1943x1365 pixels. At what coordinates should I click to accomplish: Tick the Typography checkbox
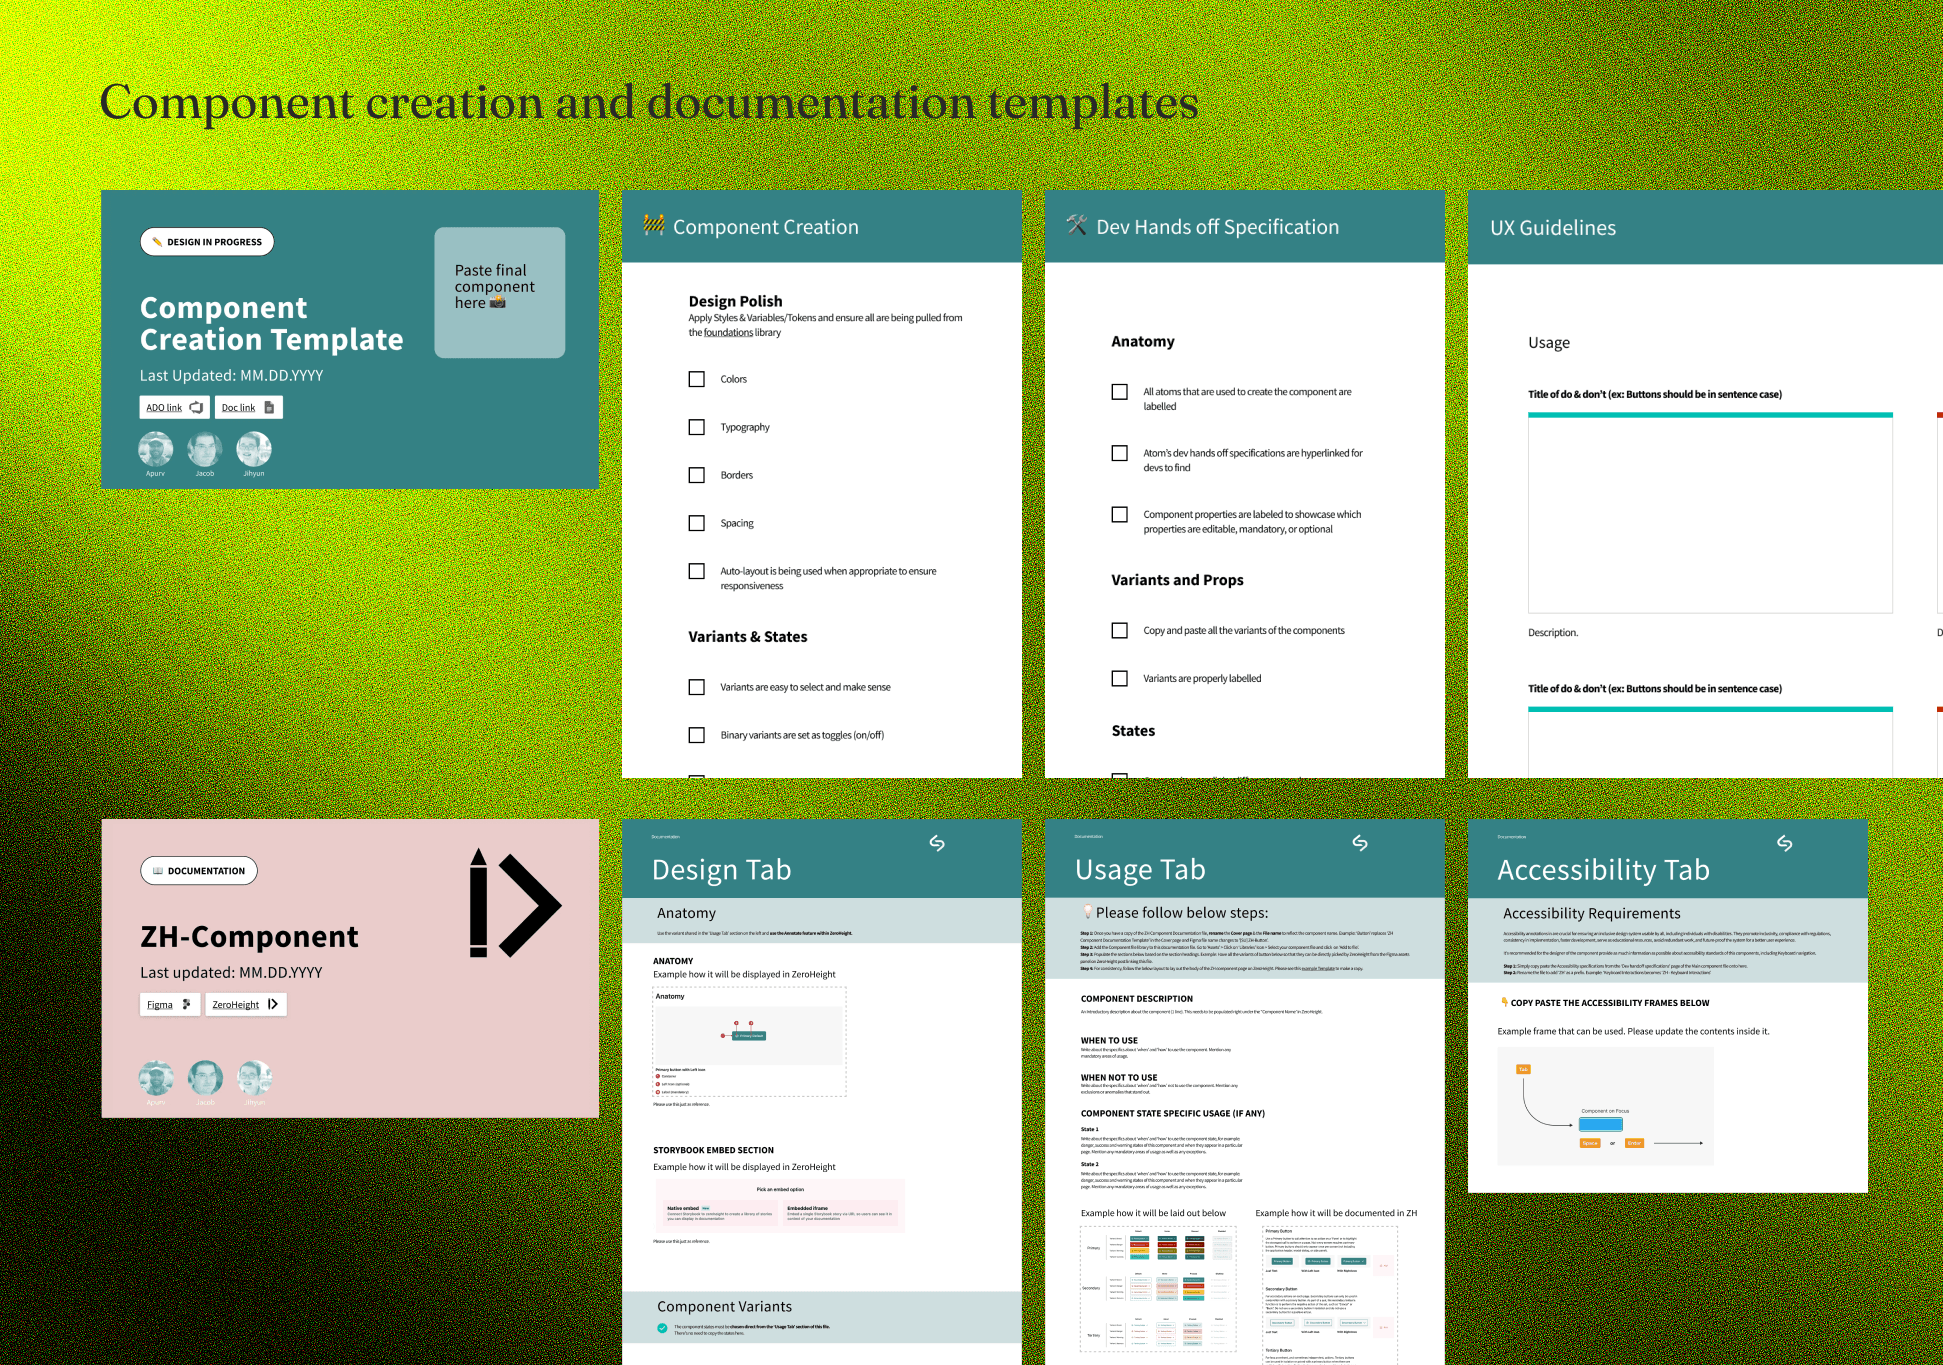(697, 427)
